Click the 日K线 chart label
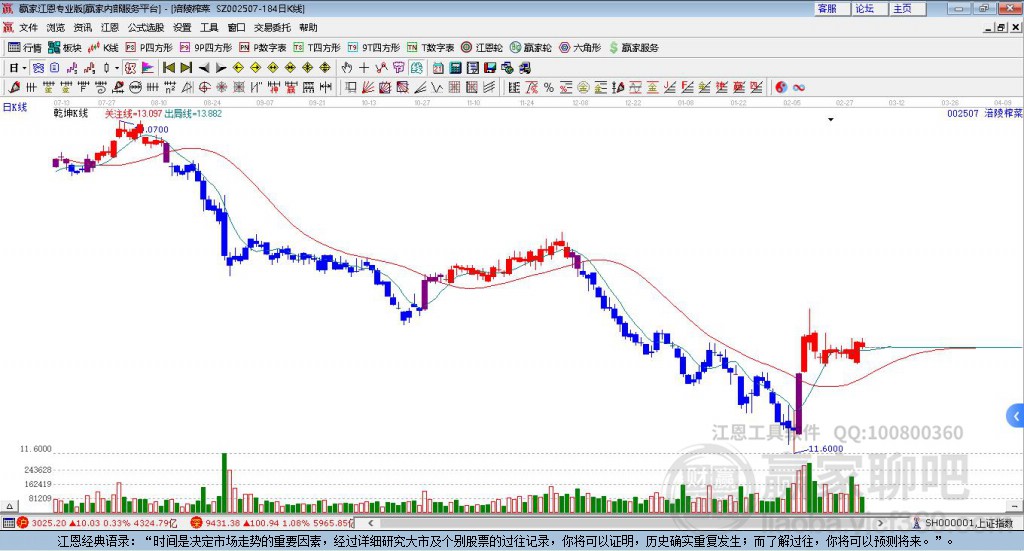Viewport: 1024px width, 551px height. tap(15, 108)
